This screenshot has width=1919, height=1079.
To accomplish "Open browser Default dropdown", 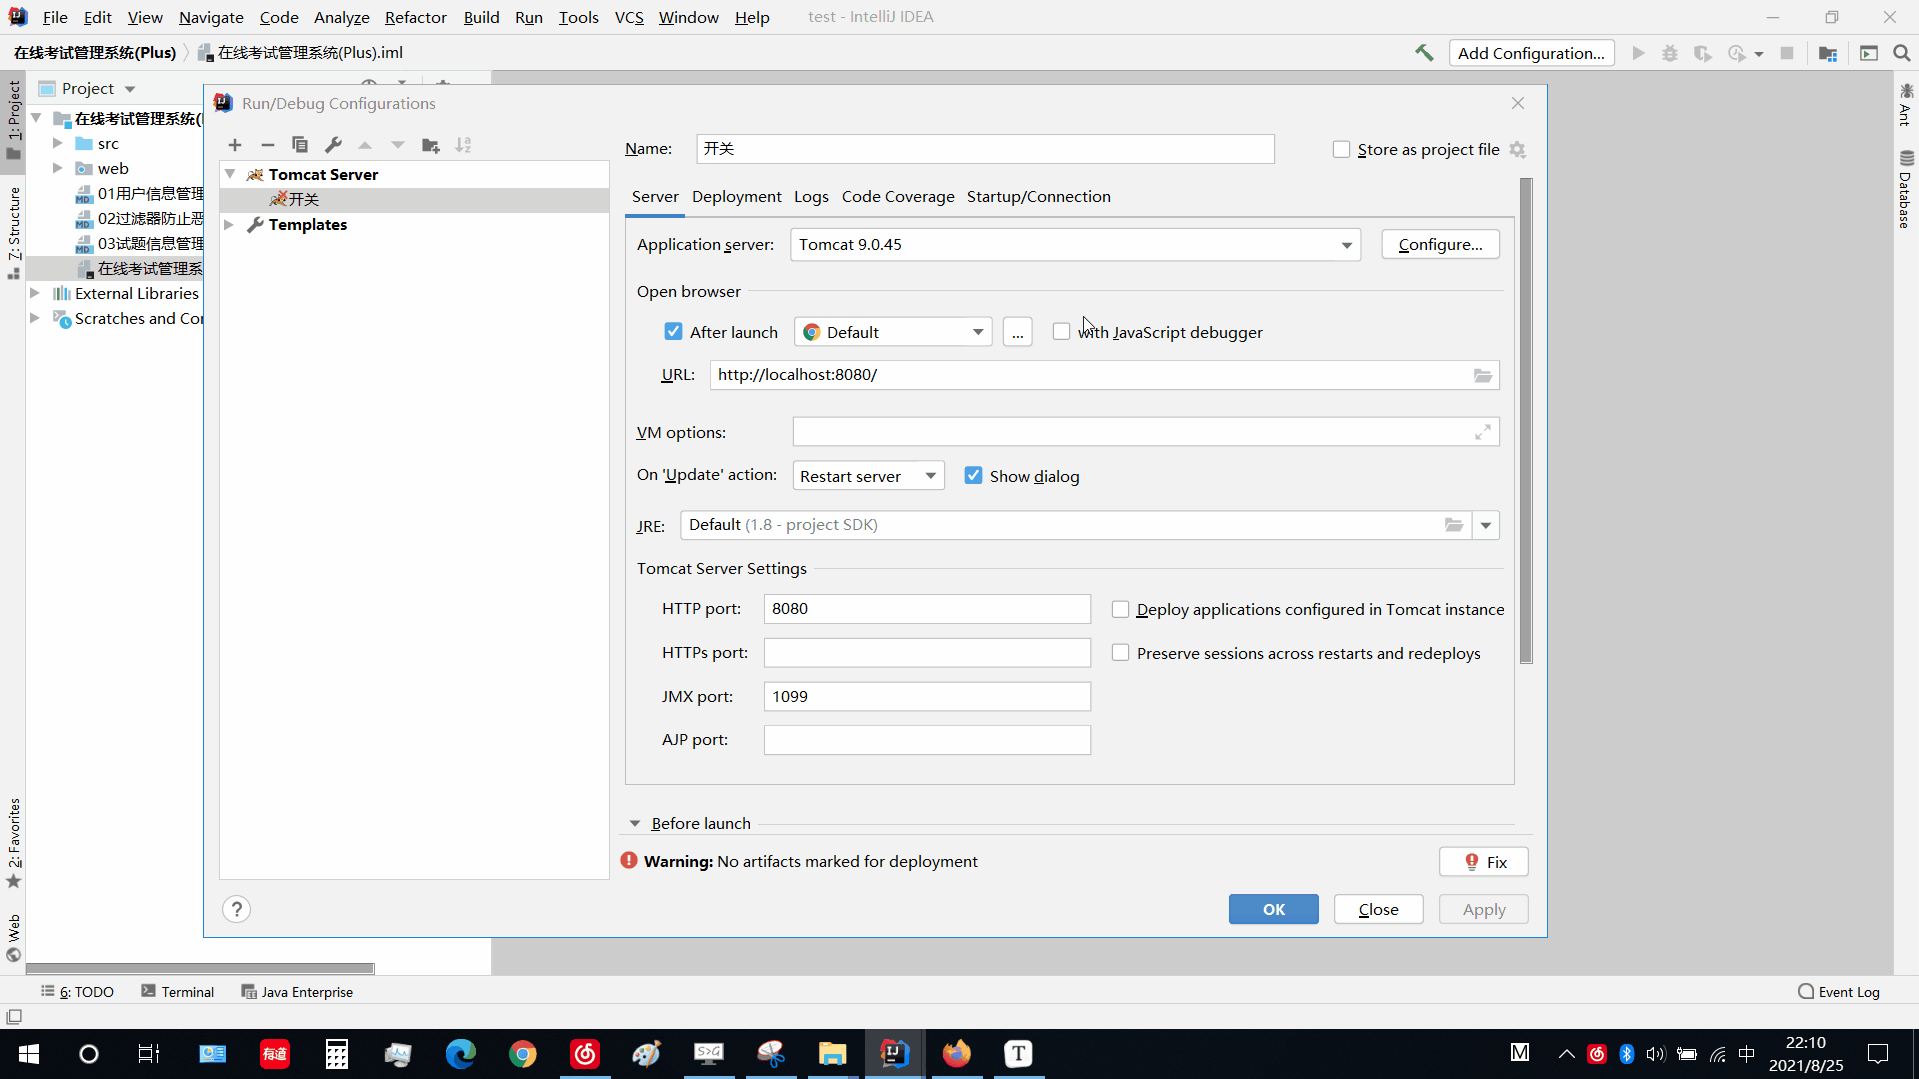I will [x=893, y=332].
